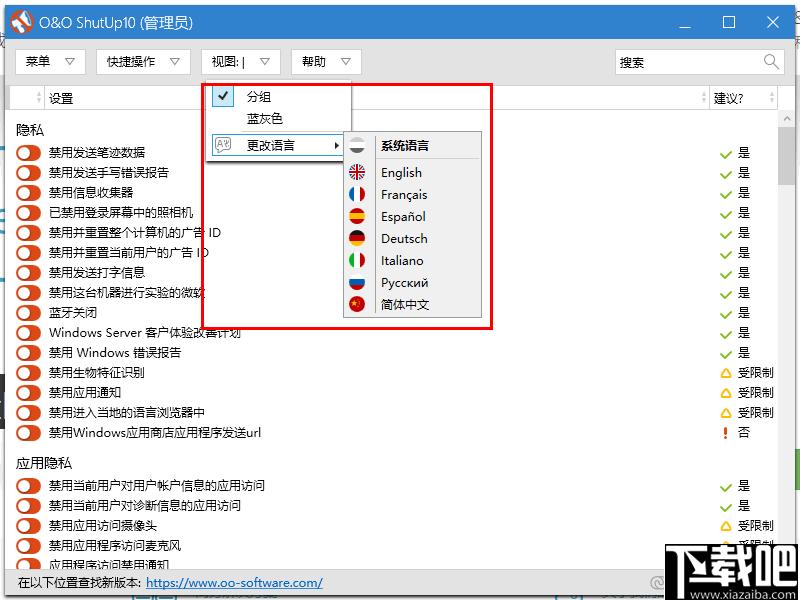Toggle 已禁用登录屏幕中的照相机 switch

(x=28, y=212)
